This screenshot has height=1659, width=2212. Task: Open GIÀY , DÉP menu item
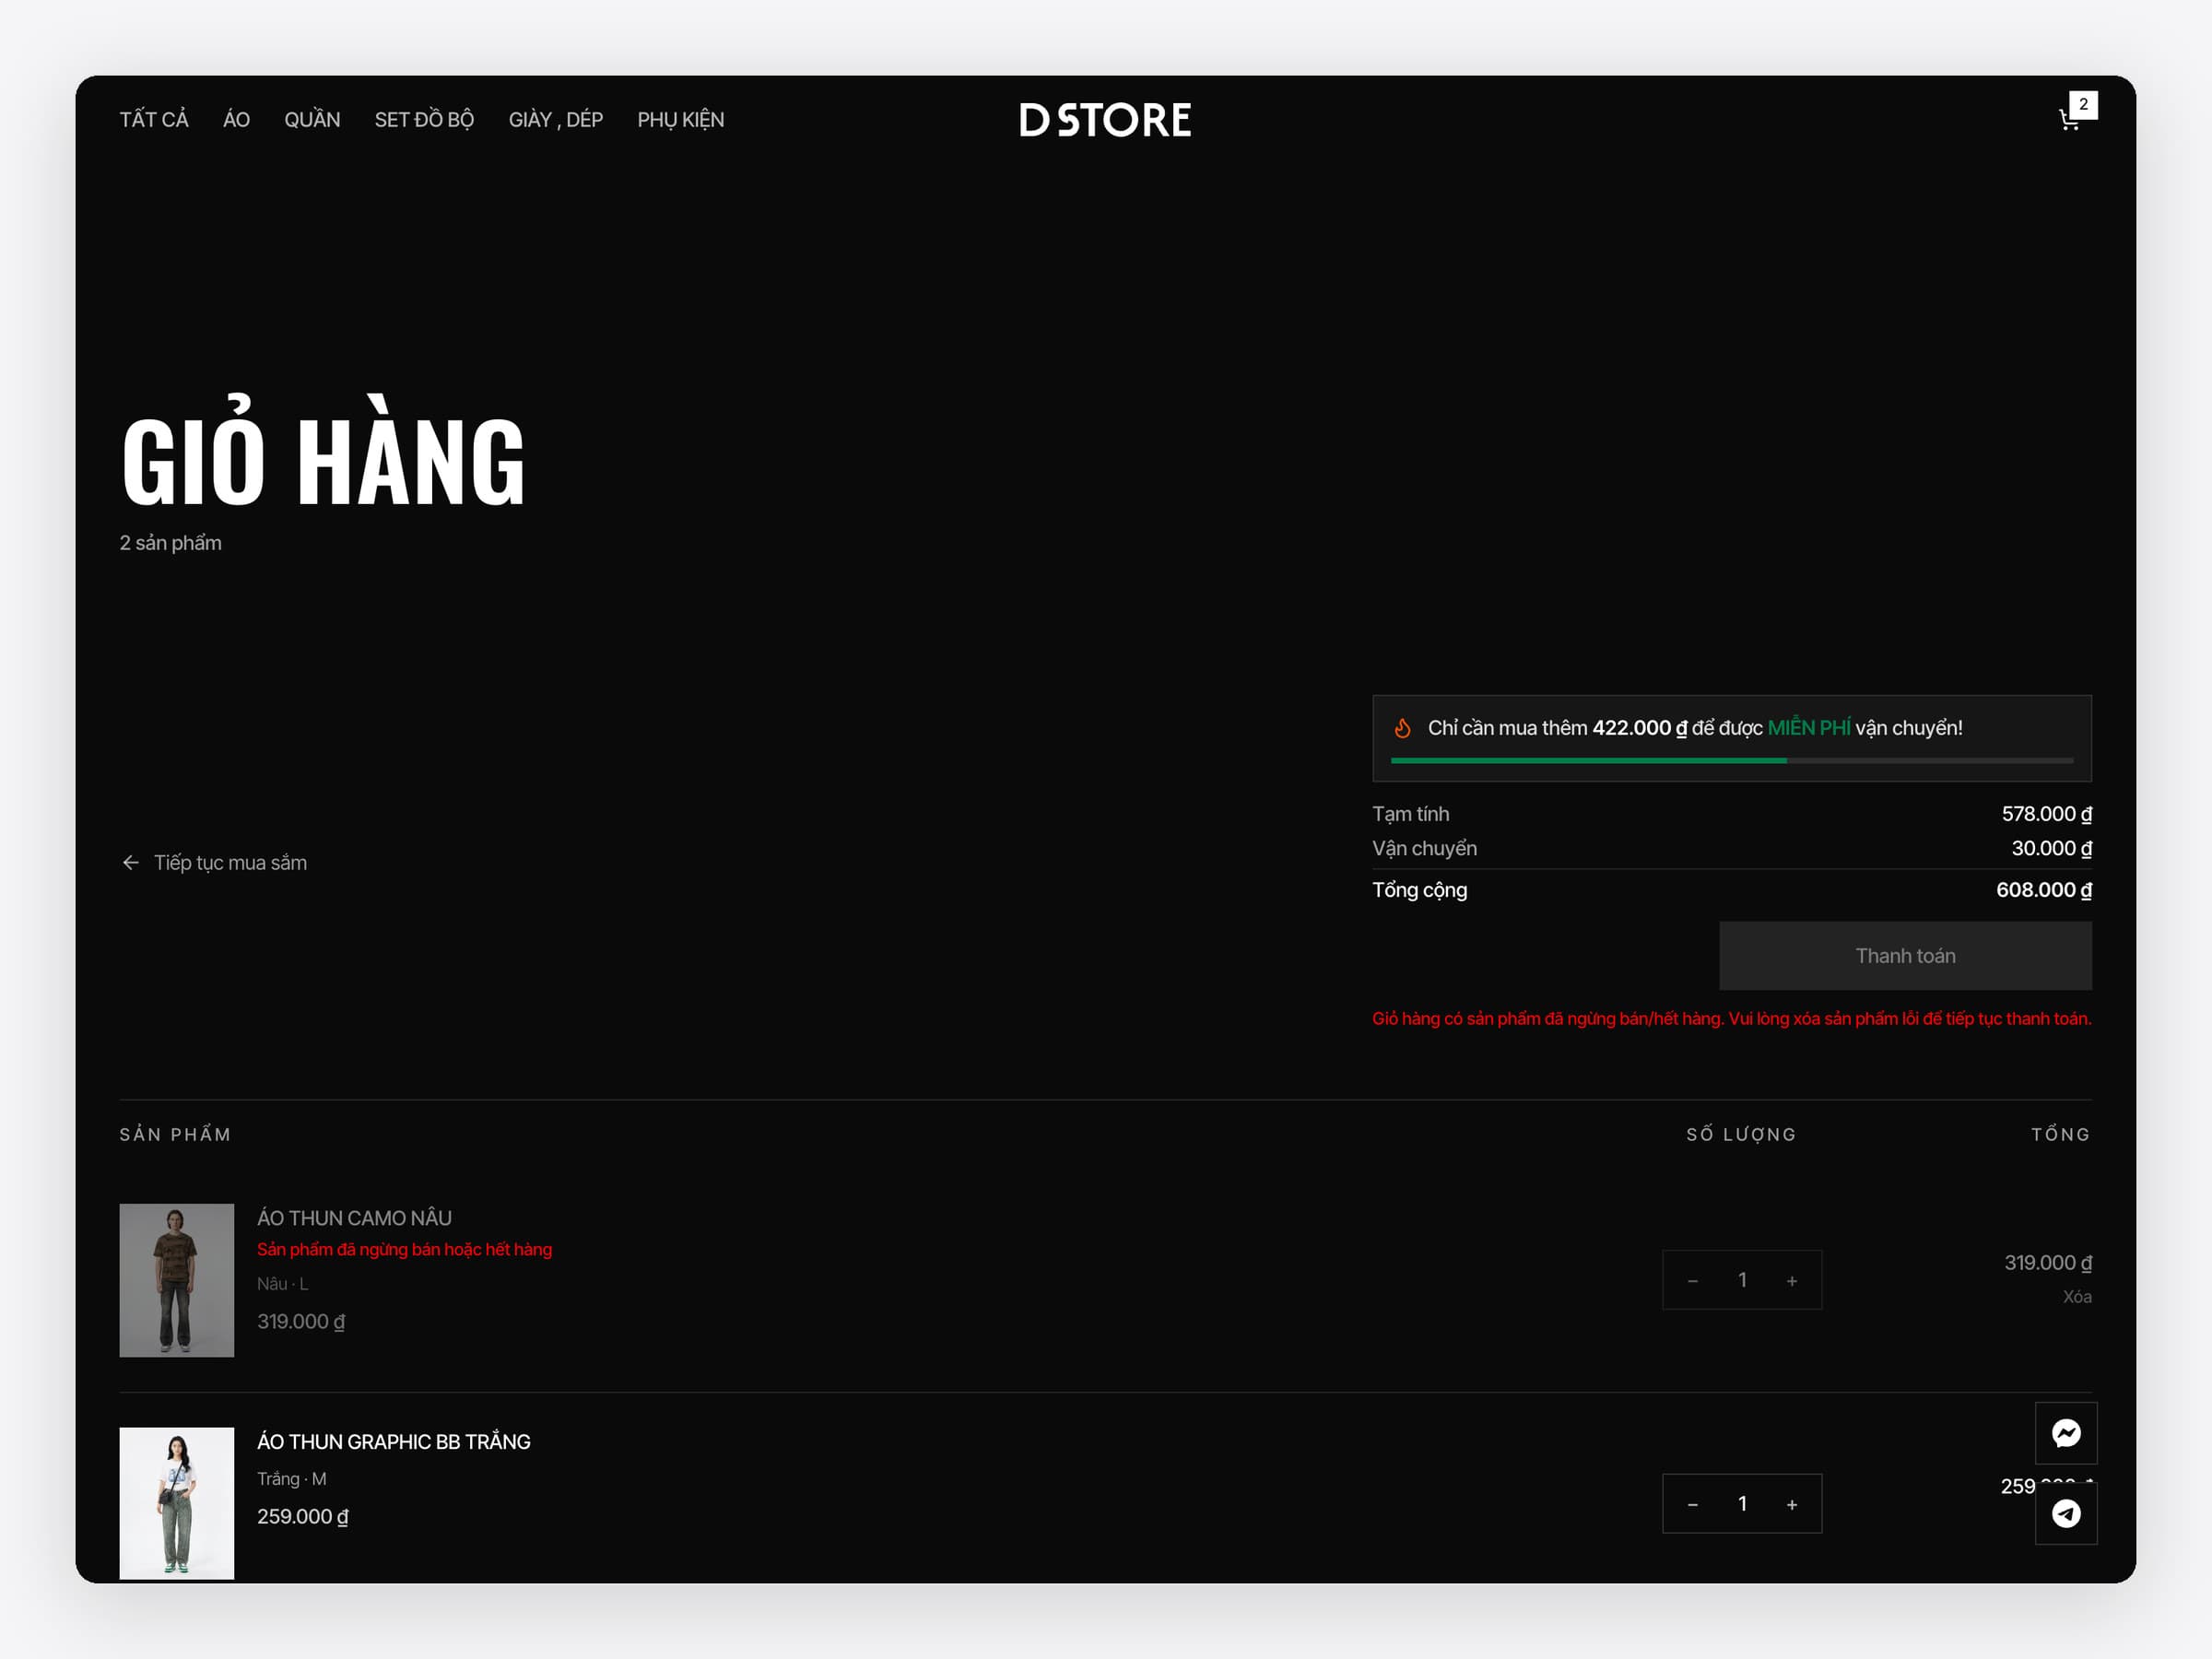pyautogui.click(x=556, y=120)
